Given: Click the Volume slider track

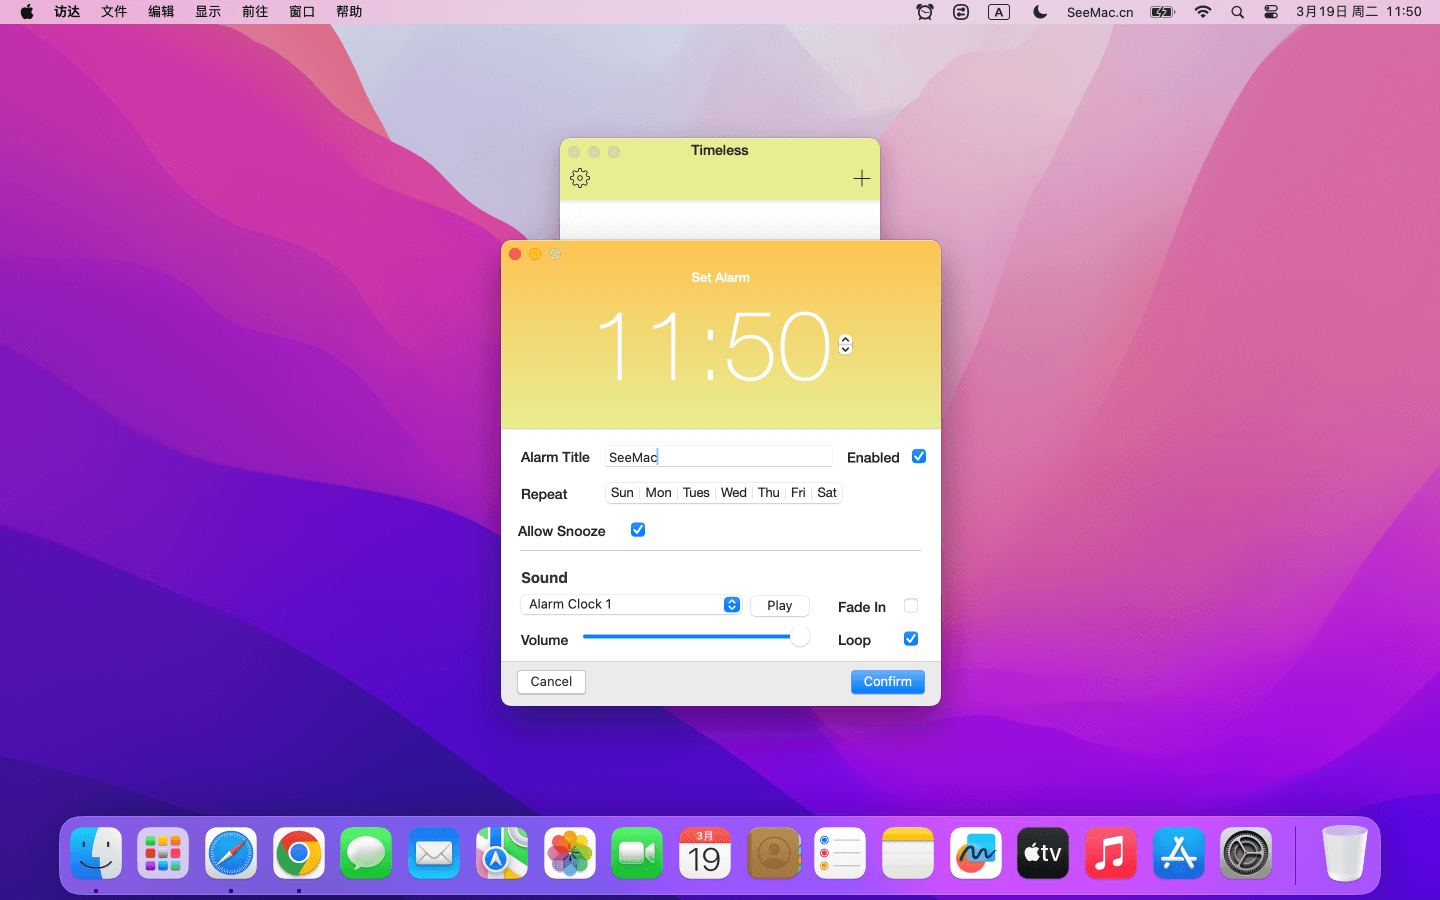Looking at the screenshot, I should click(690, 637).
